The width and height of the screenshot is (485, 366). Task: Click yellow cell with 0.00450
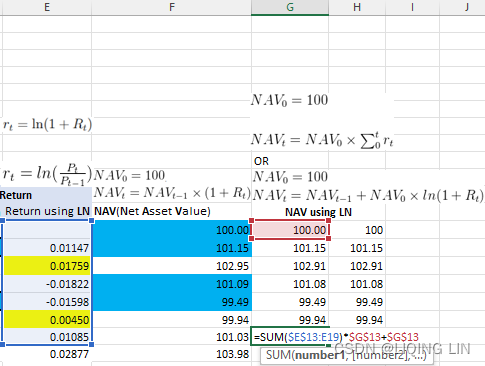[47, 320]
